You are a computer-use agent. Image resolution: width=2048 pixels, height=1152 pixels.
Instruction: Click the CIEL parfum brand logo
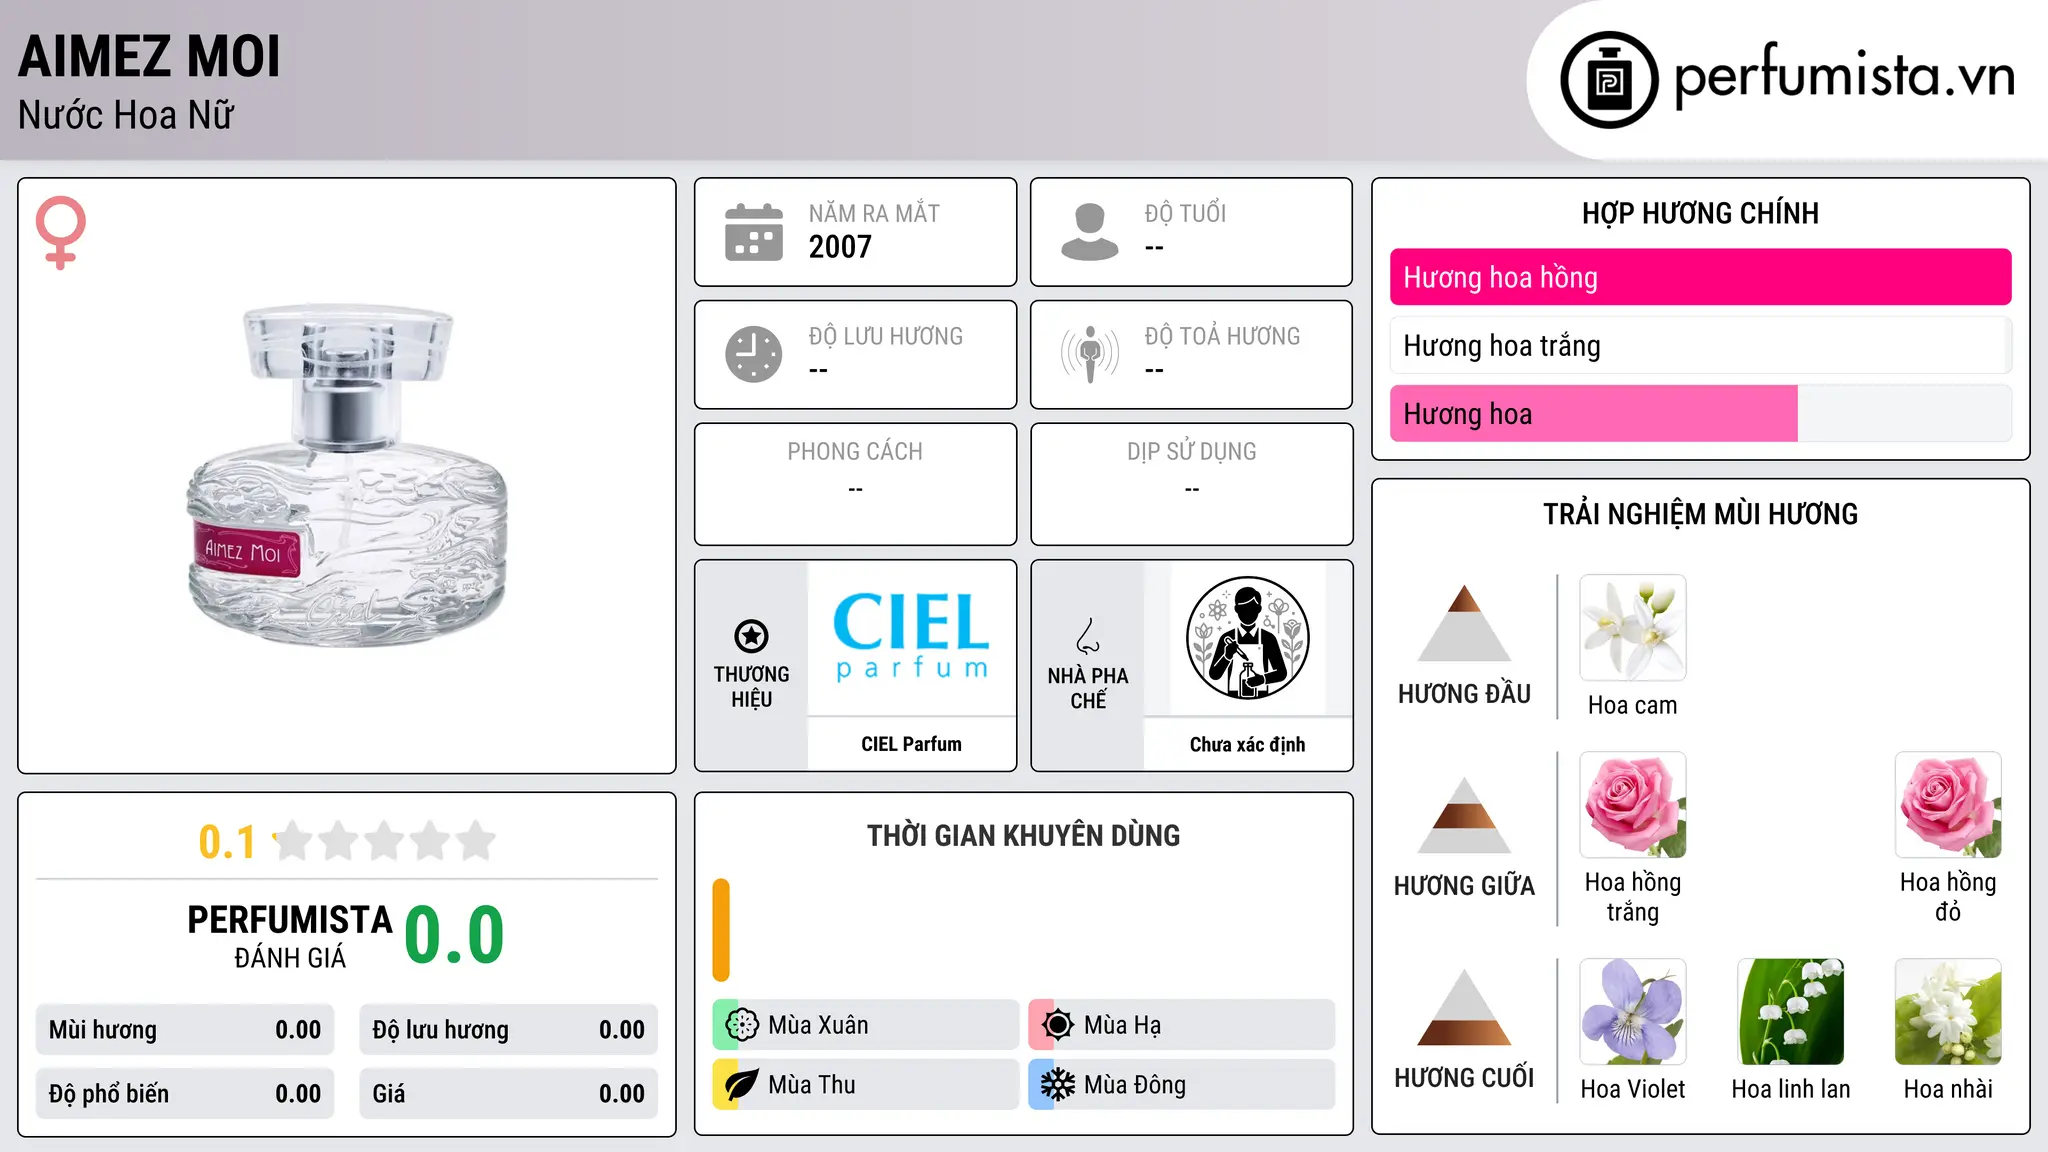[x=911, y=638]
